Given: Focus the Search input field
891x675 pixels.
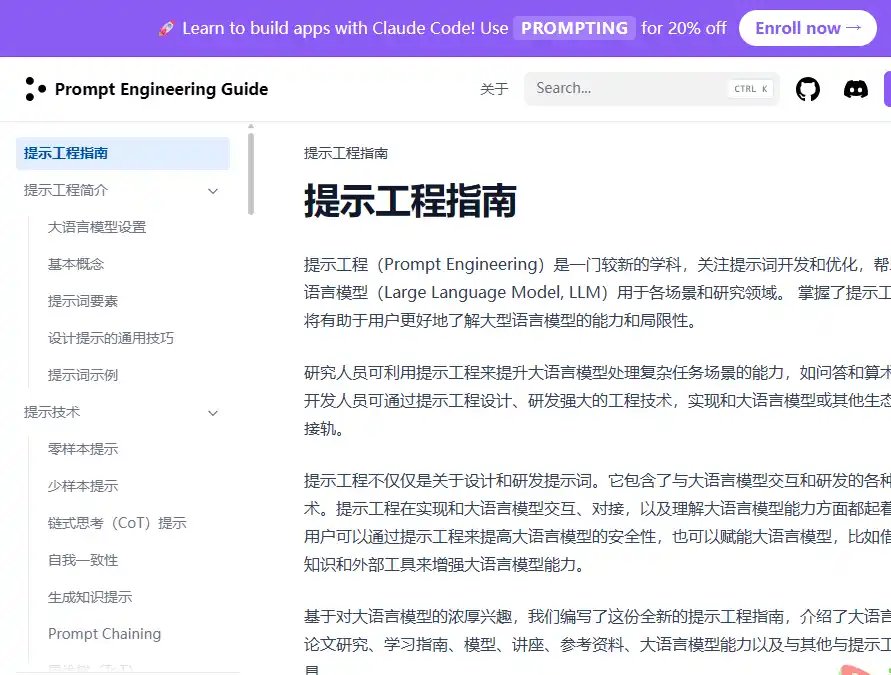Looking at the screenshot, I should (x=652, y=89).
